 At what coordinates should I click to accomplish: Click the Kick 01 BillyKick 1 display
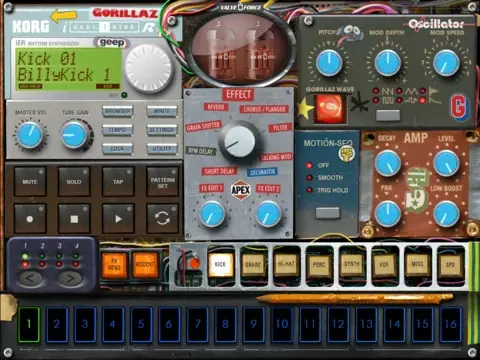pos(68,69)
